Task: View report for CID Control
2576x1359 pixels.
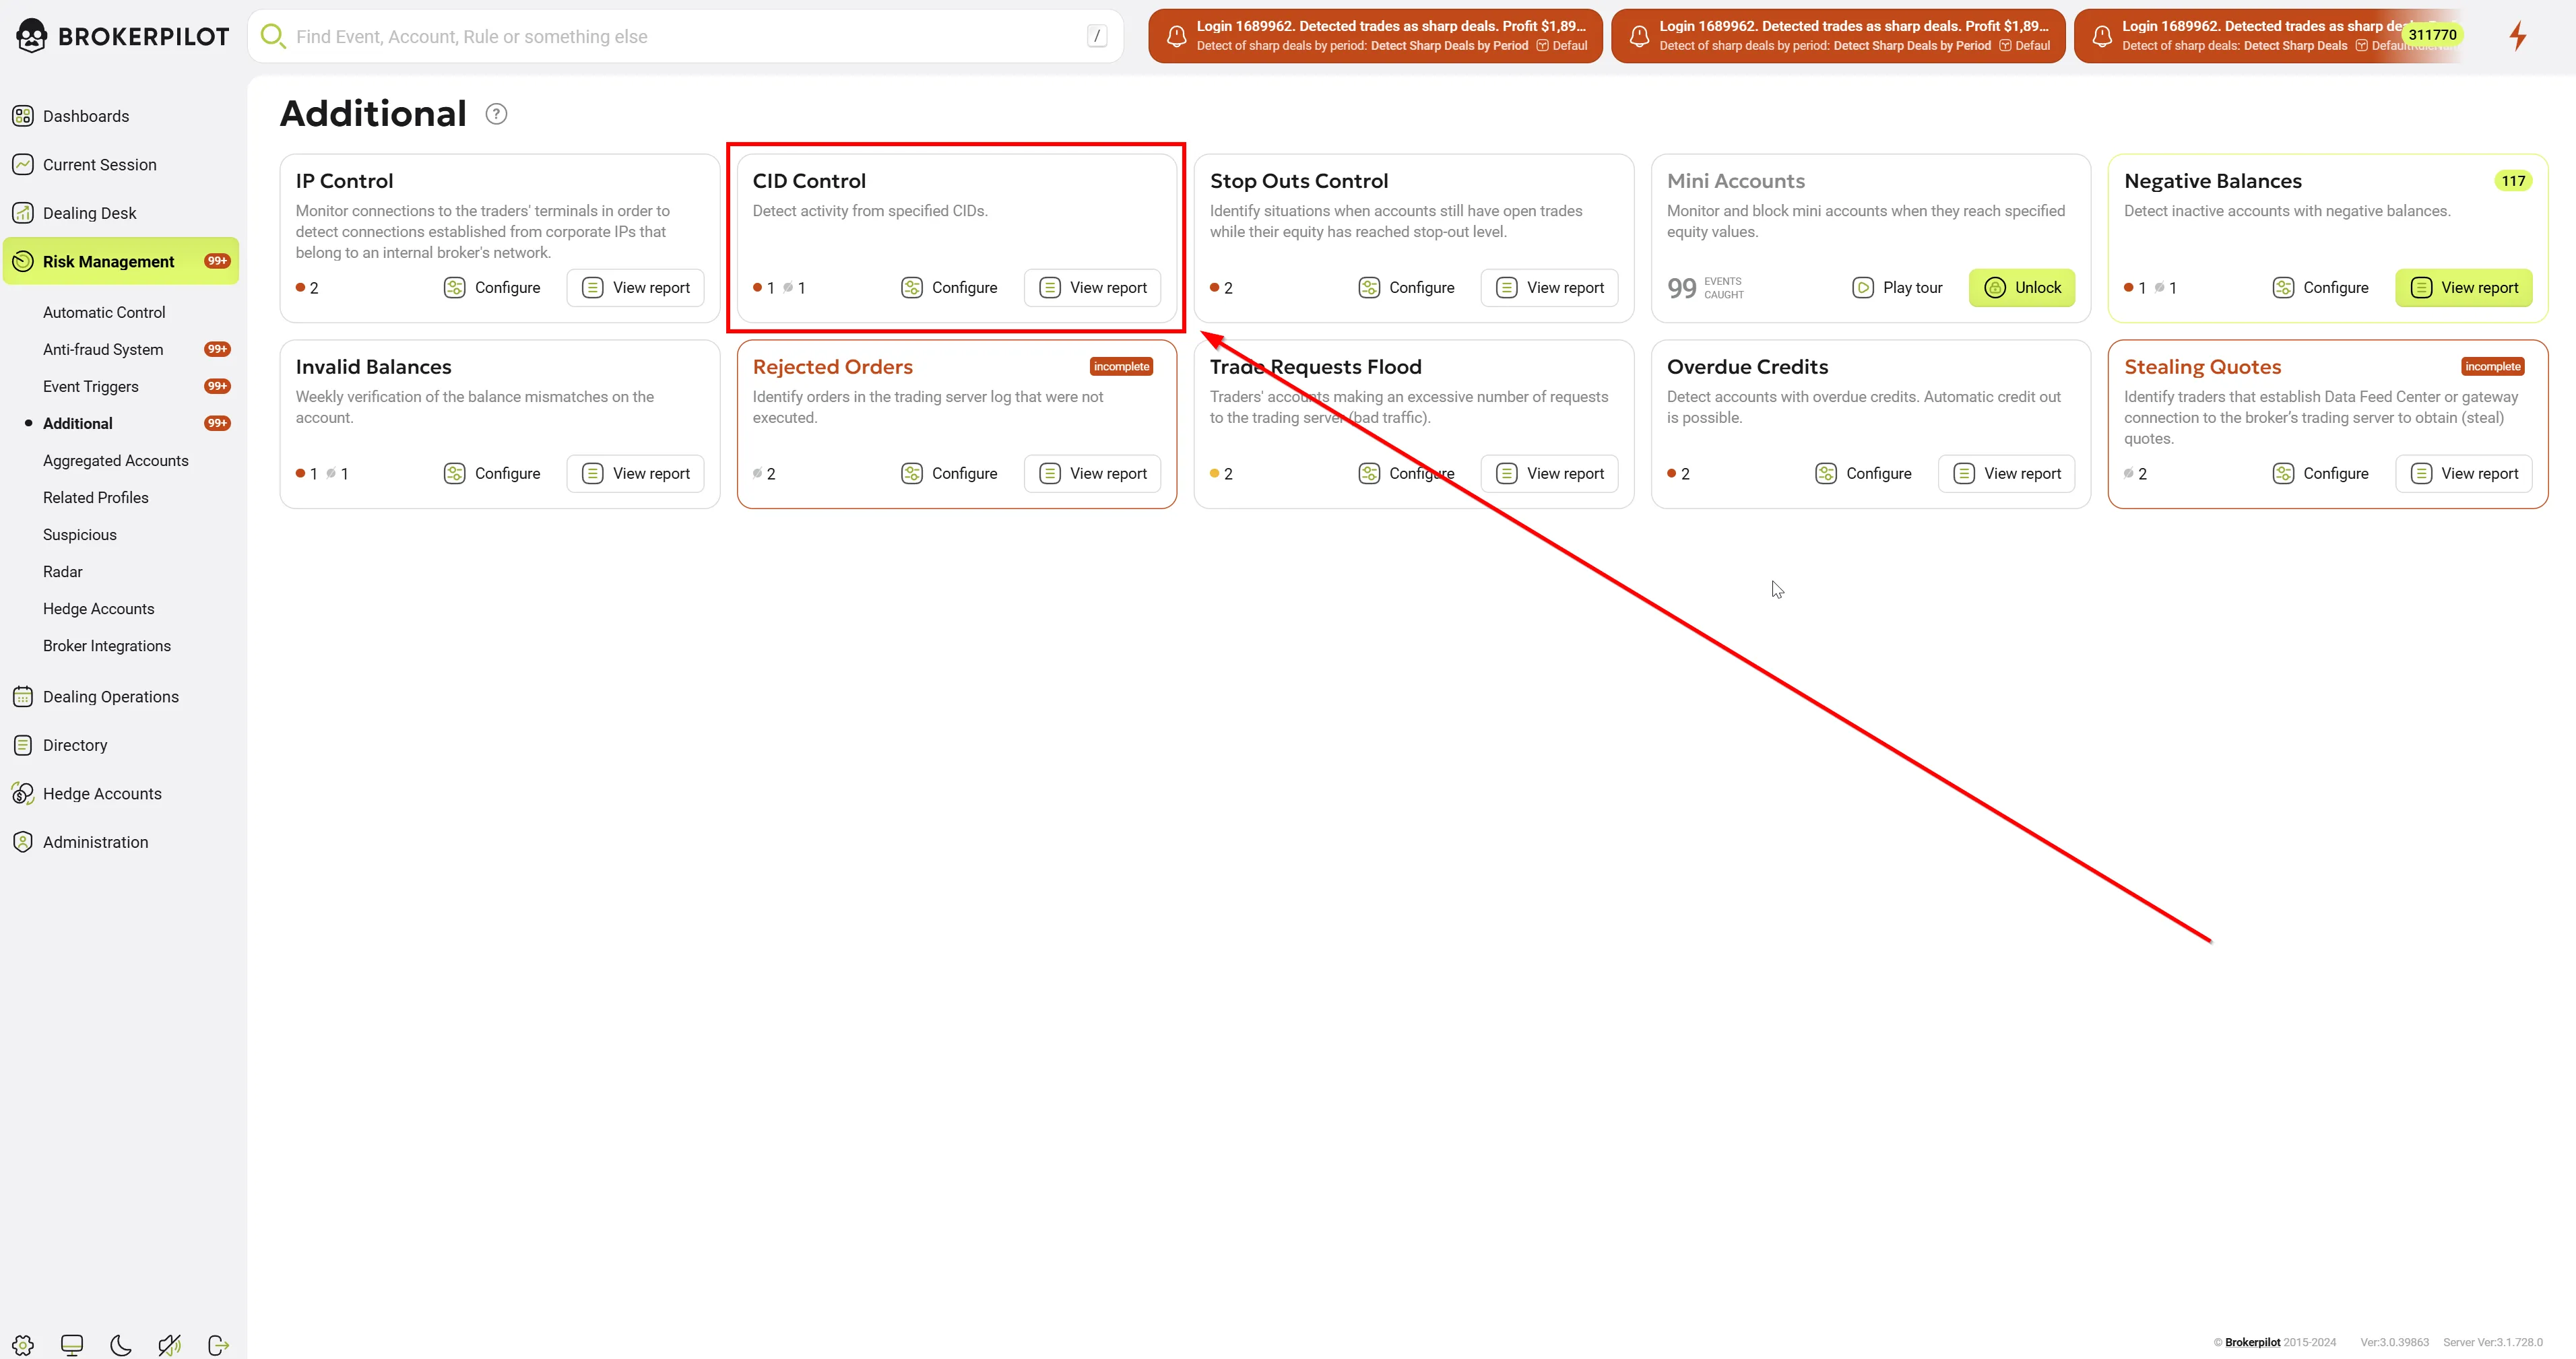Action: pos(1093,288)
